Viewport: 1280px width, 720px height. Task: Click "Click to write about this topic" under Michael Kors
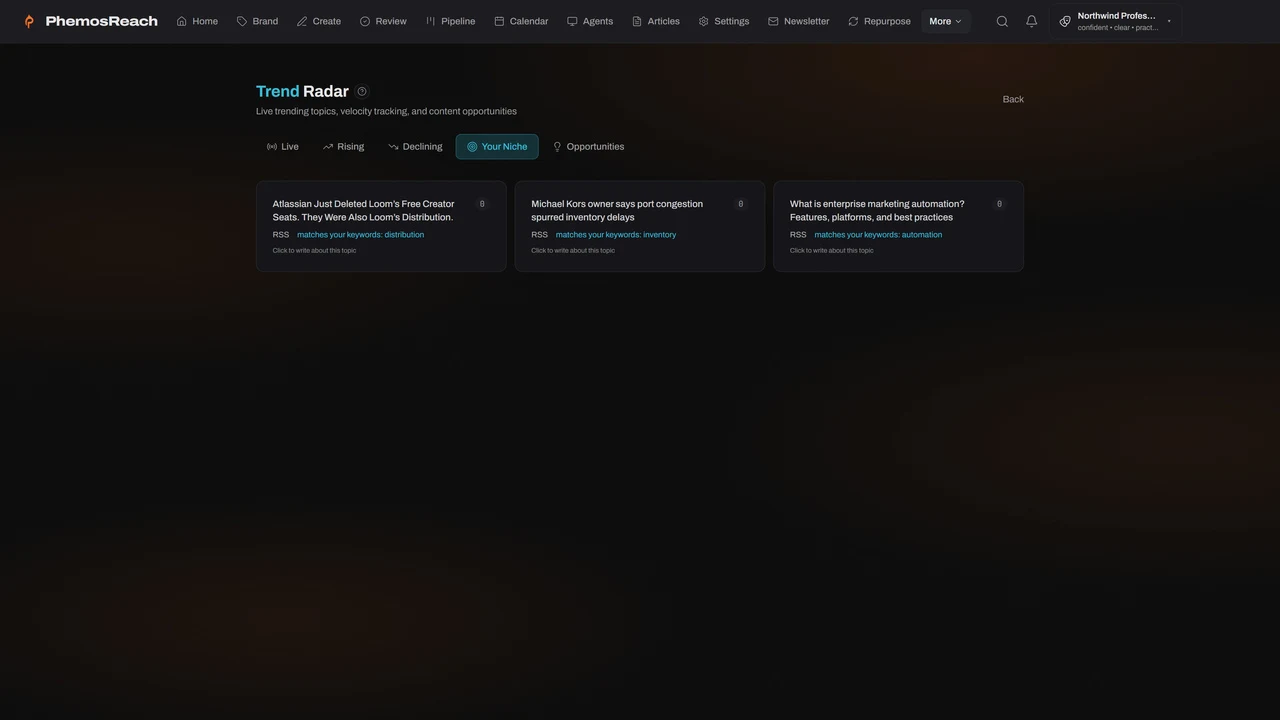(573, 251)
